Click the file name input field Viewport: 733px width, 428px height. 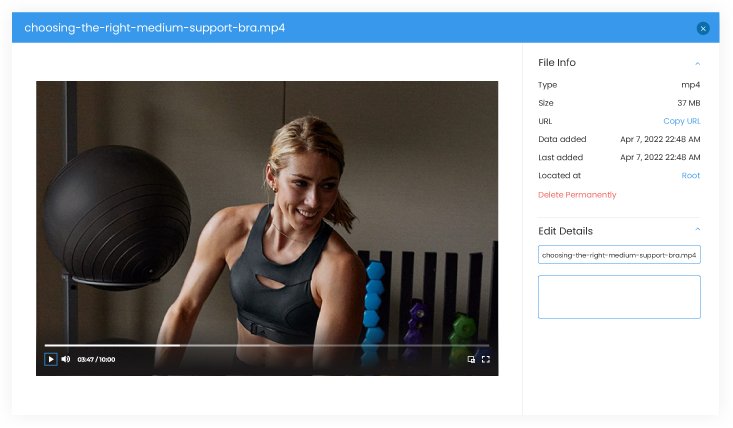coord(619,255)
